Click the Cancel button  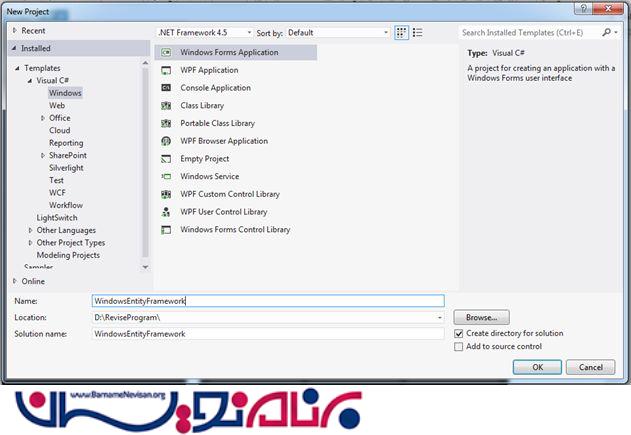click(591, 367)
